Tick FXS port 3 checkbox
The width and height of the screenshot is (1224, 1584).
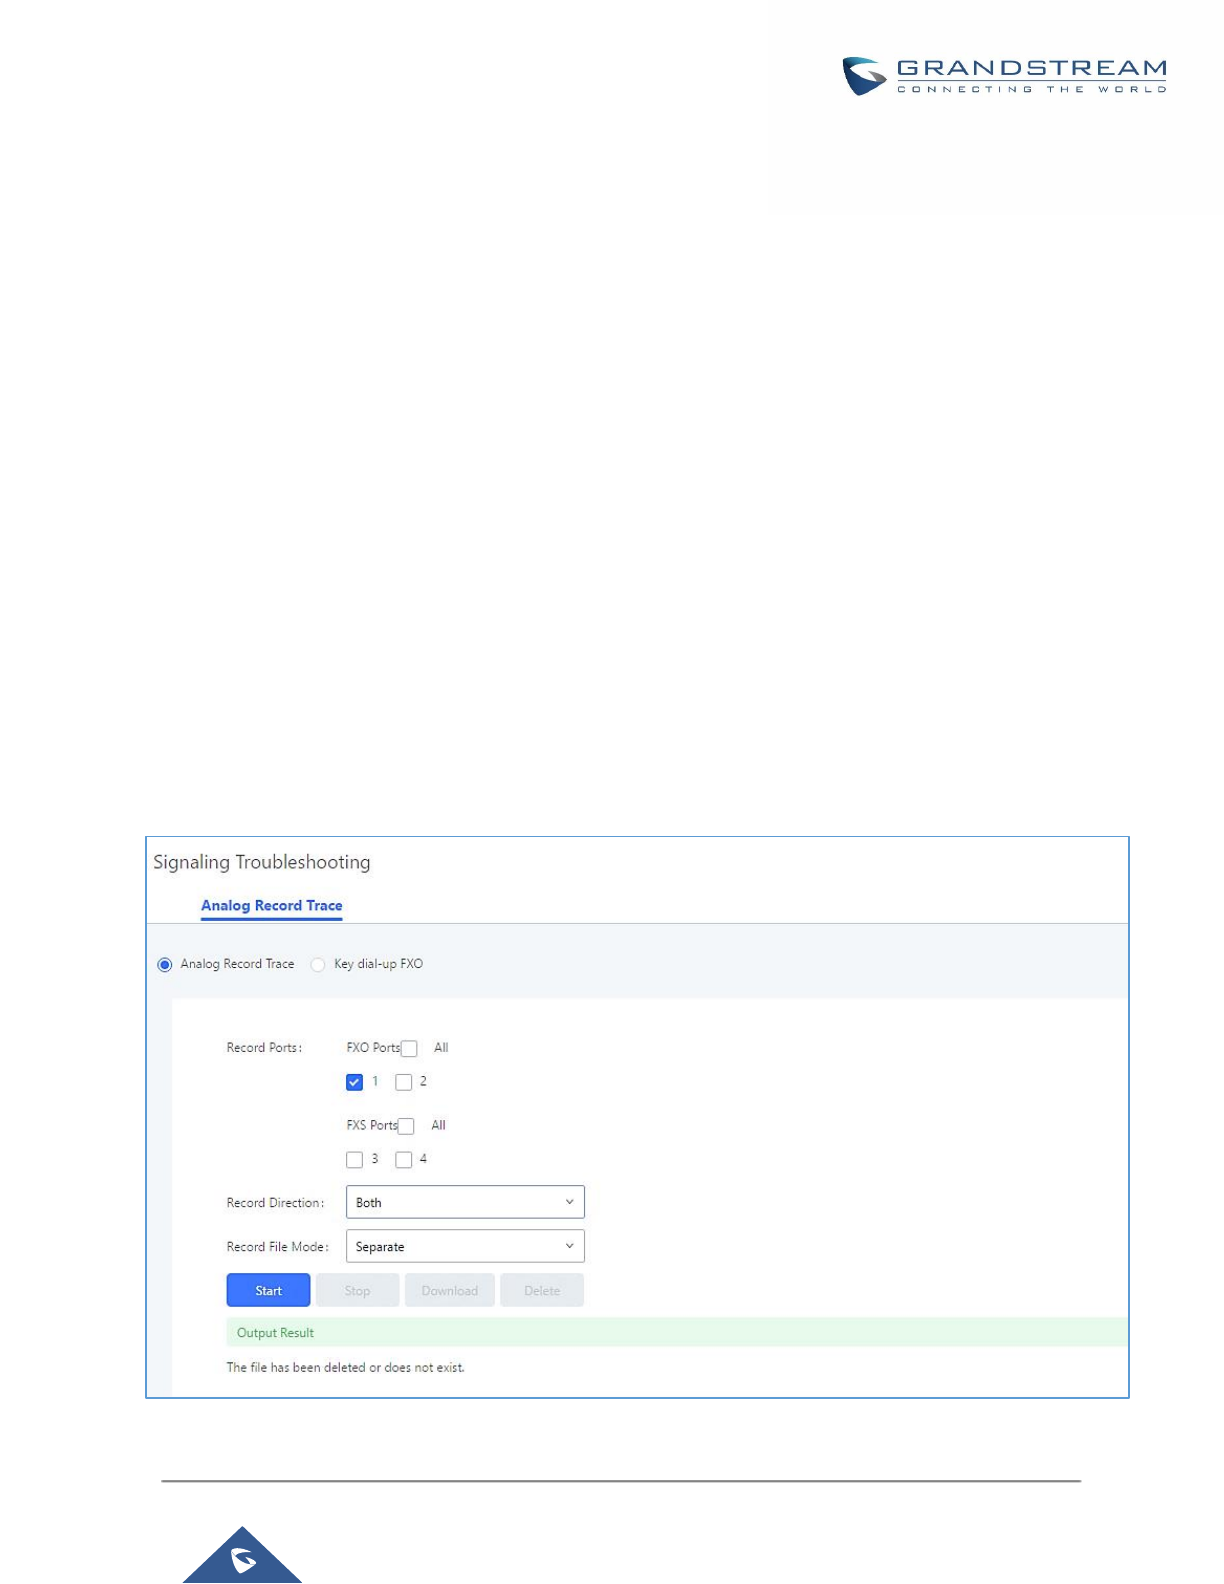coord(354,1160)
